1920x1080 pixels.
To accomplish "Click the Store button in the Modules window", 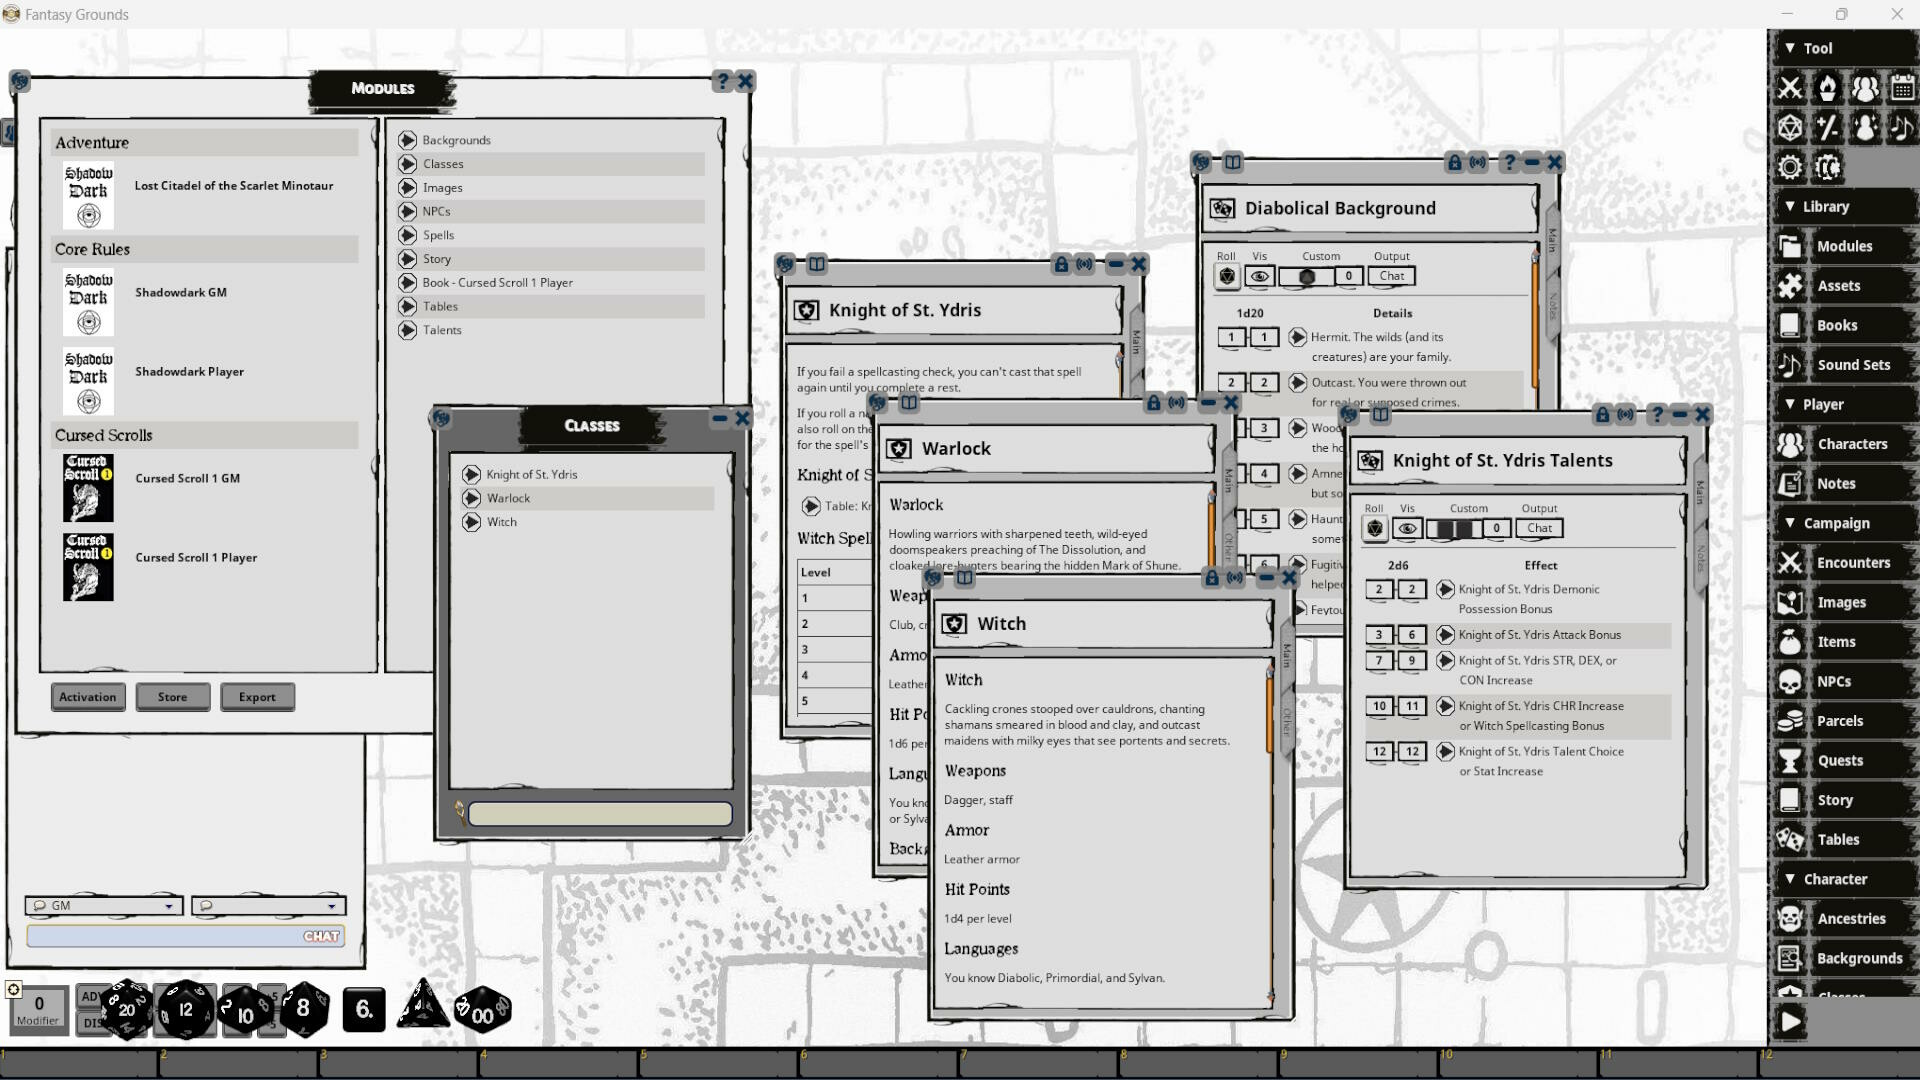I will coord(172,697).
